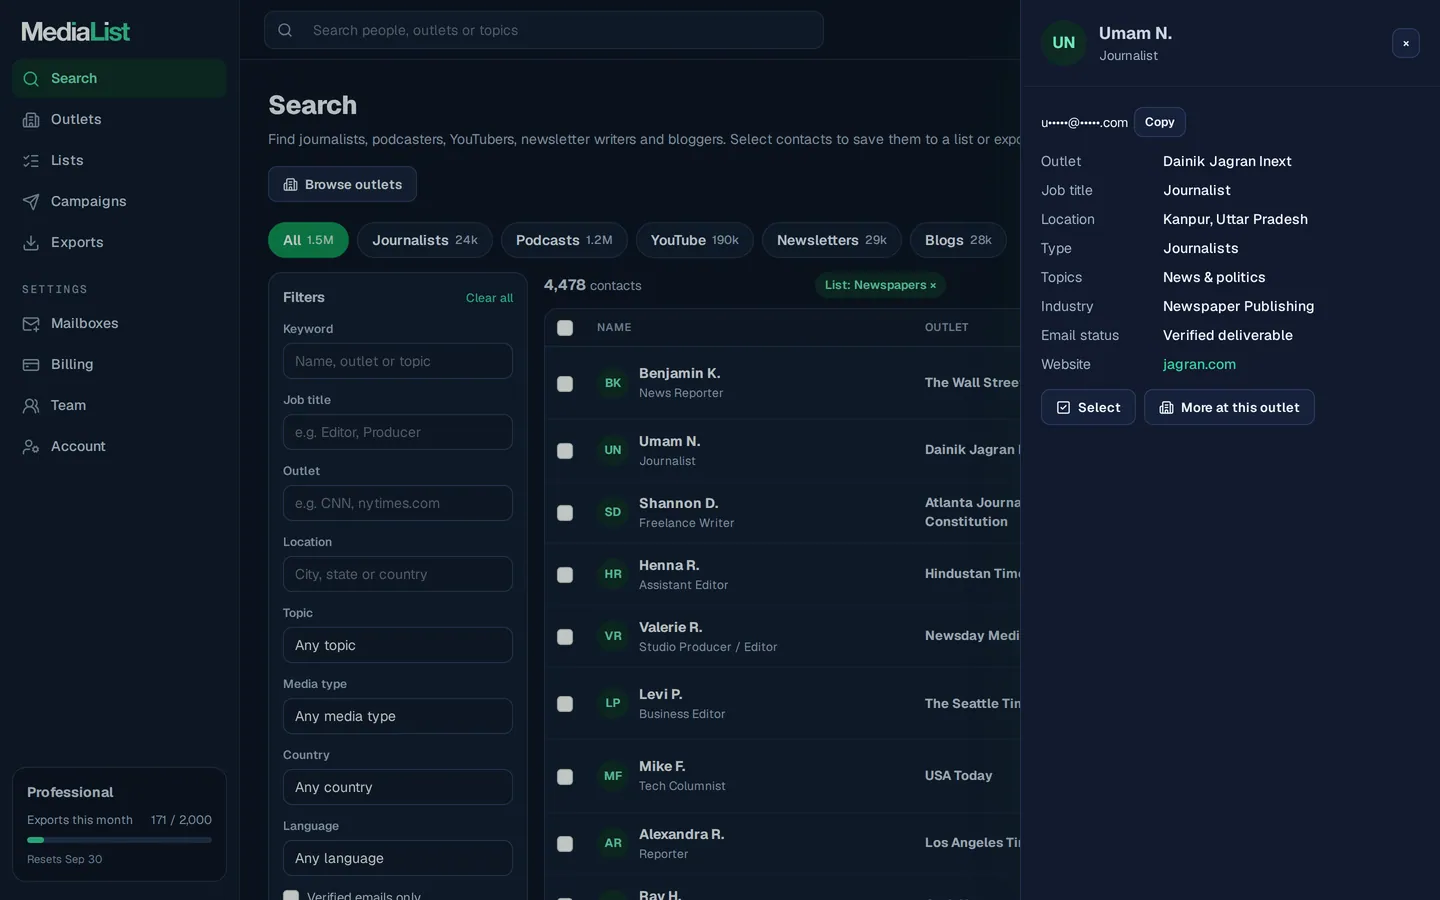Check the box for Shannon D.

pyautogui.click(x=565, y=513)
